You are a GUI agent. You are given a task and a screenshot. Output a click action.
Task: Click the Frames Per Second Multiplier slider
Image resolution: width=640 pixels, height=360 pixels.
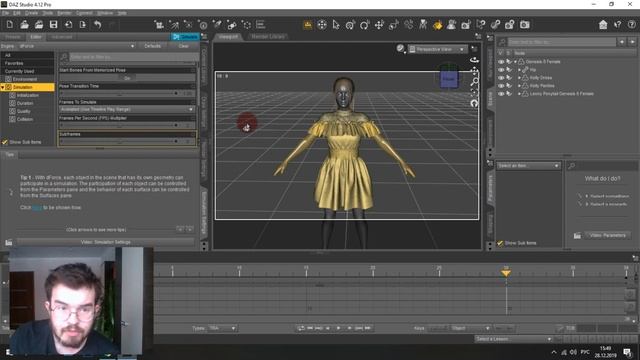pos(120,125)
